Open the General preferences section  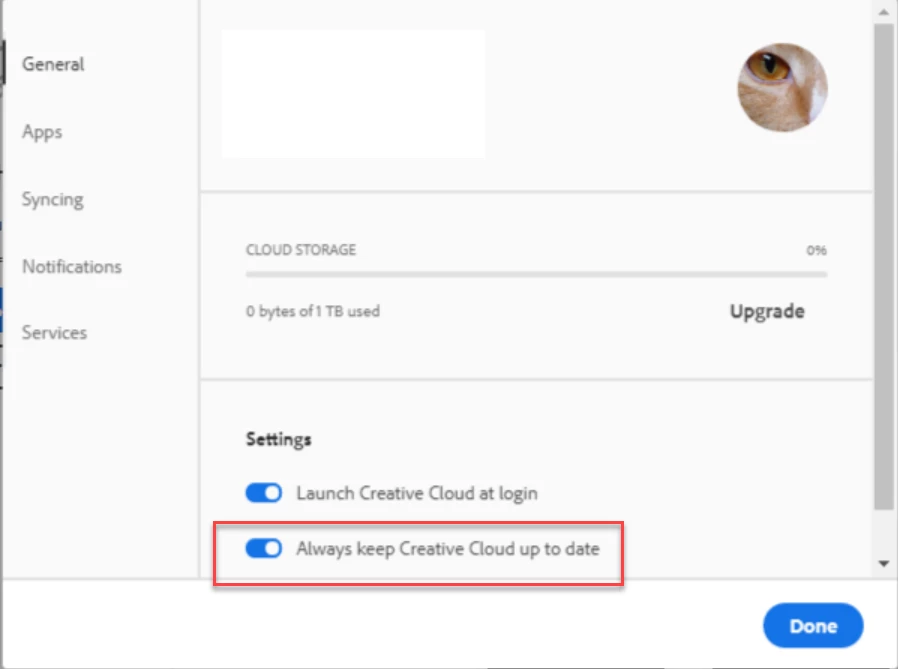53,64
